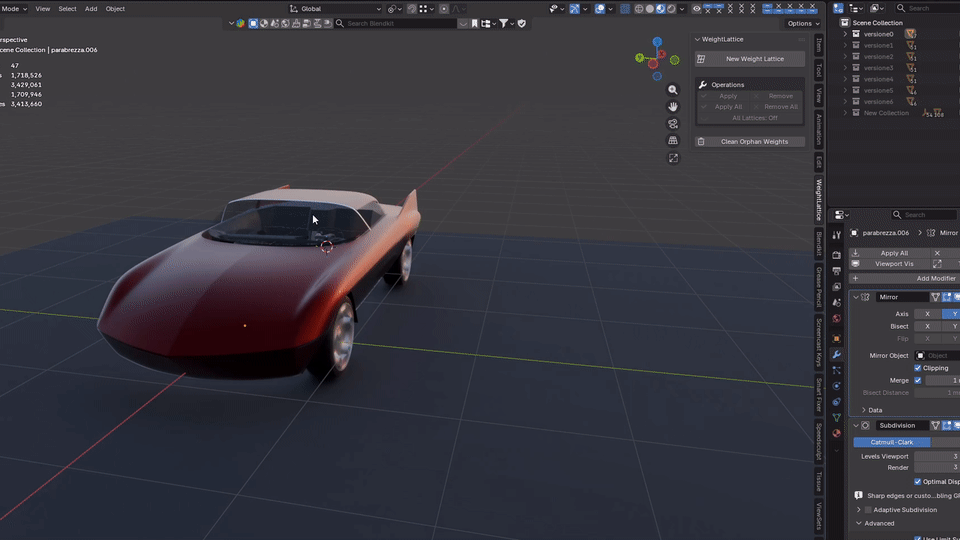
Task: Open the Global transform orientation dropdown
Action: click(x=336, y=9)
